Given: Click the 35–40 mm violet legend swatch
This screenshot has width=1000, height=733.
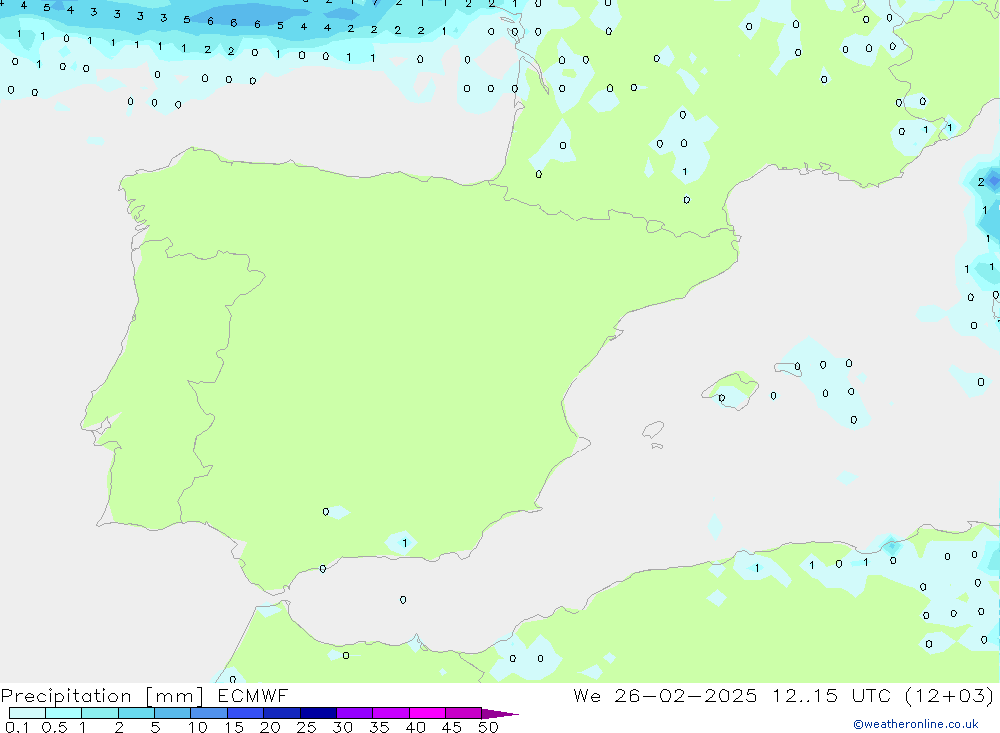Looking at the screenshot, I should click(x=391, y=713).
